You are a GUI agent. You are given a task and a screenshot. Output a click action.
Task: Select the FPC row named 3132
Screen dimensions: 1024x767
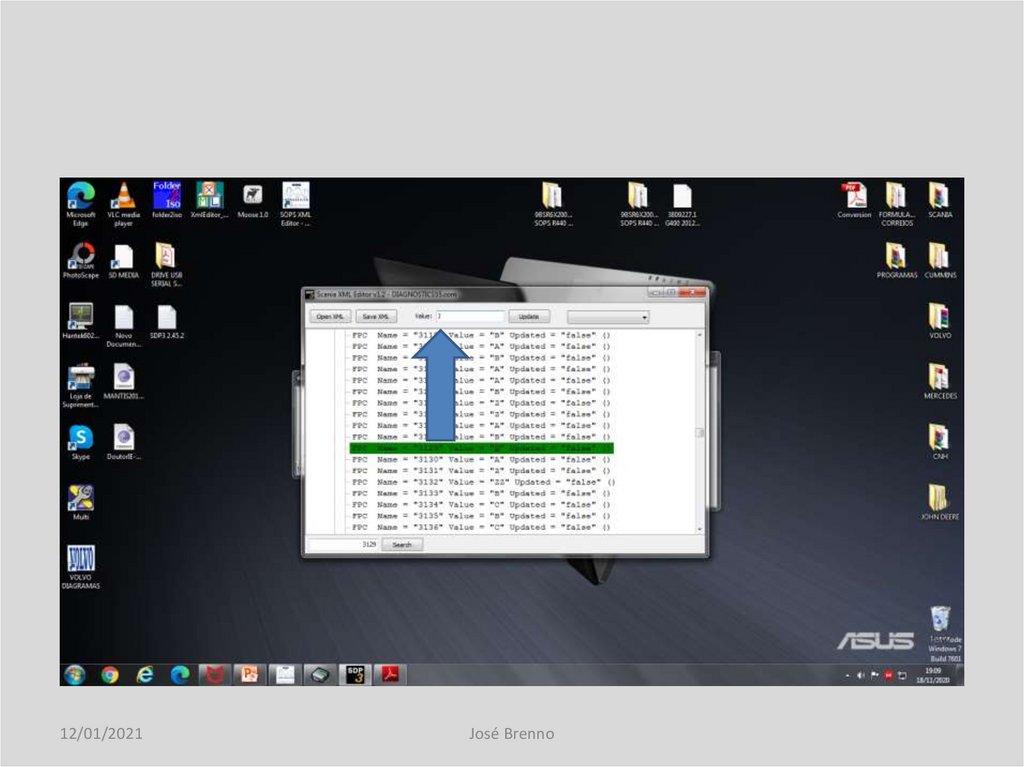[x=483, y=482]
